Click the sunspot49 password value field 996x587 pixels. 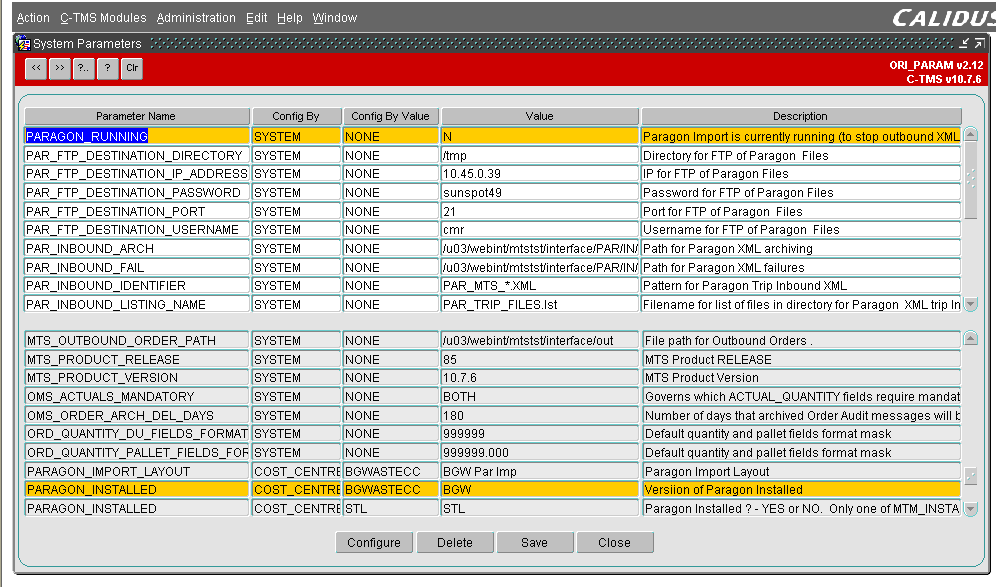[x=540, y=192]
